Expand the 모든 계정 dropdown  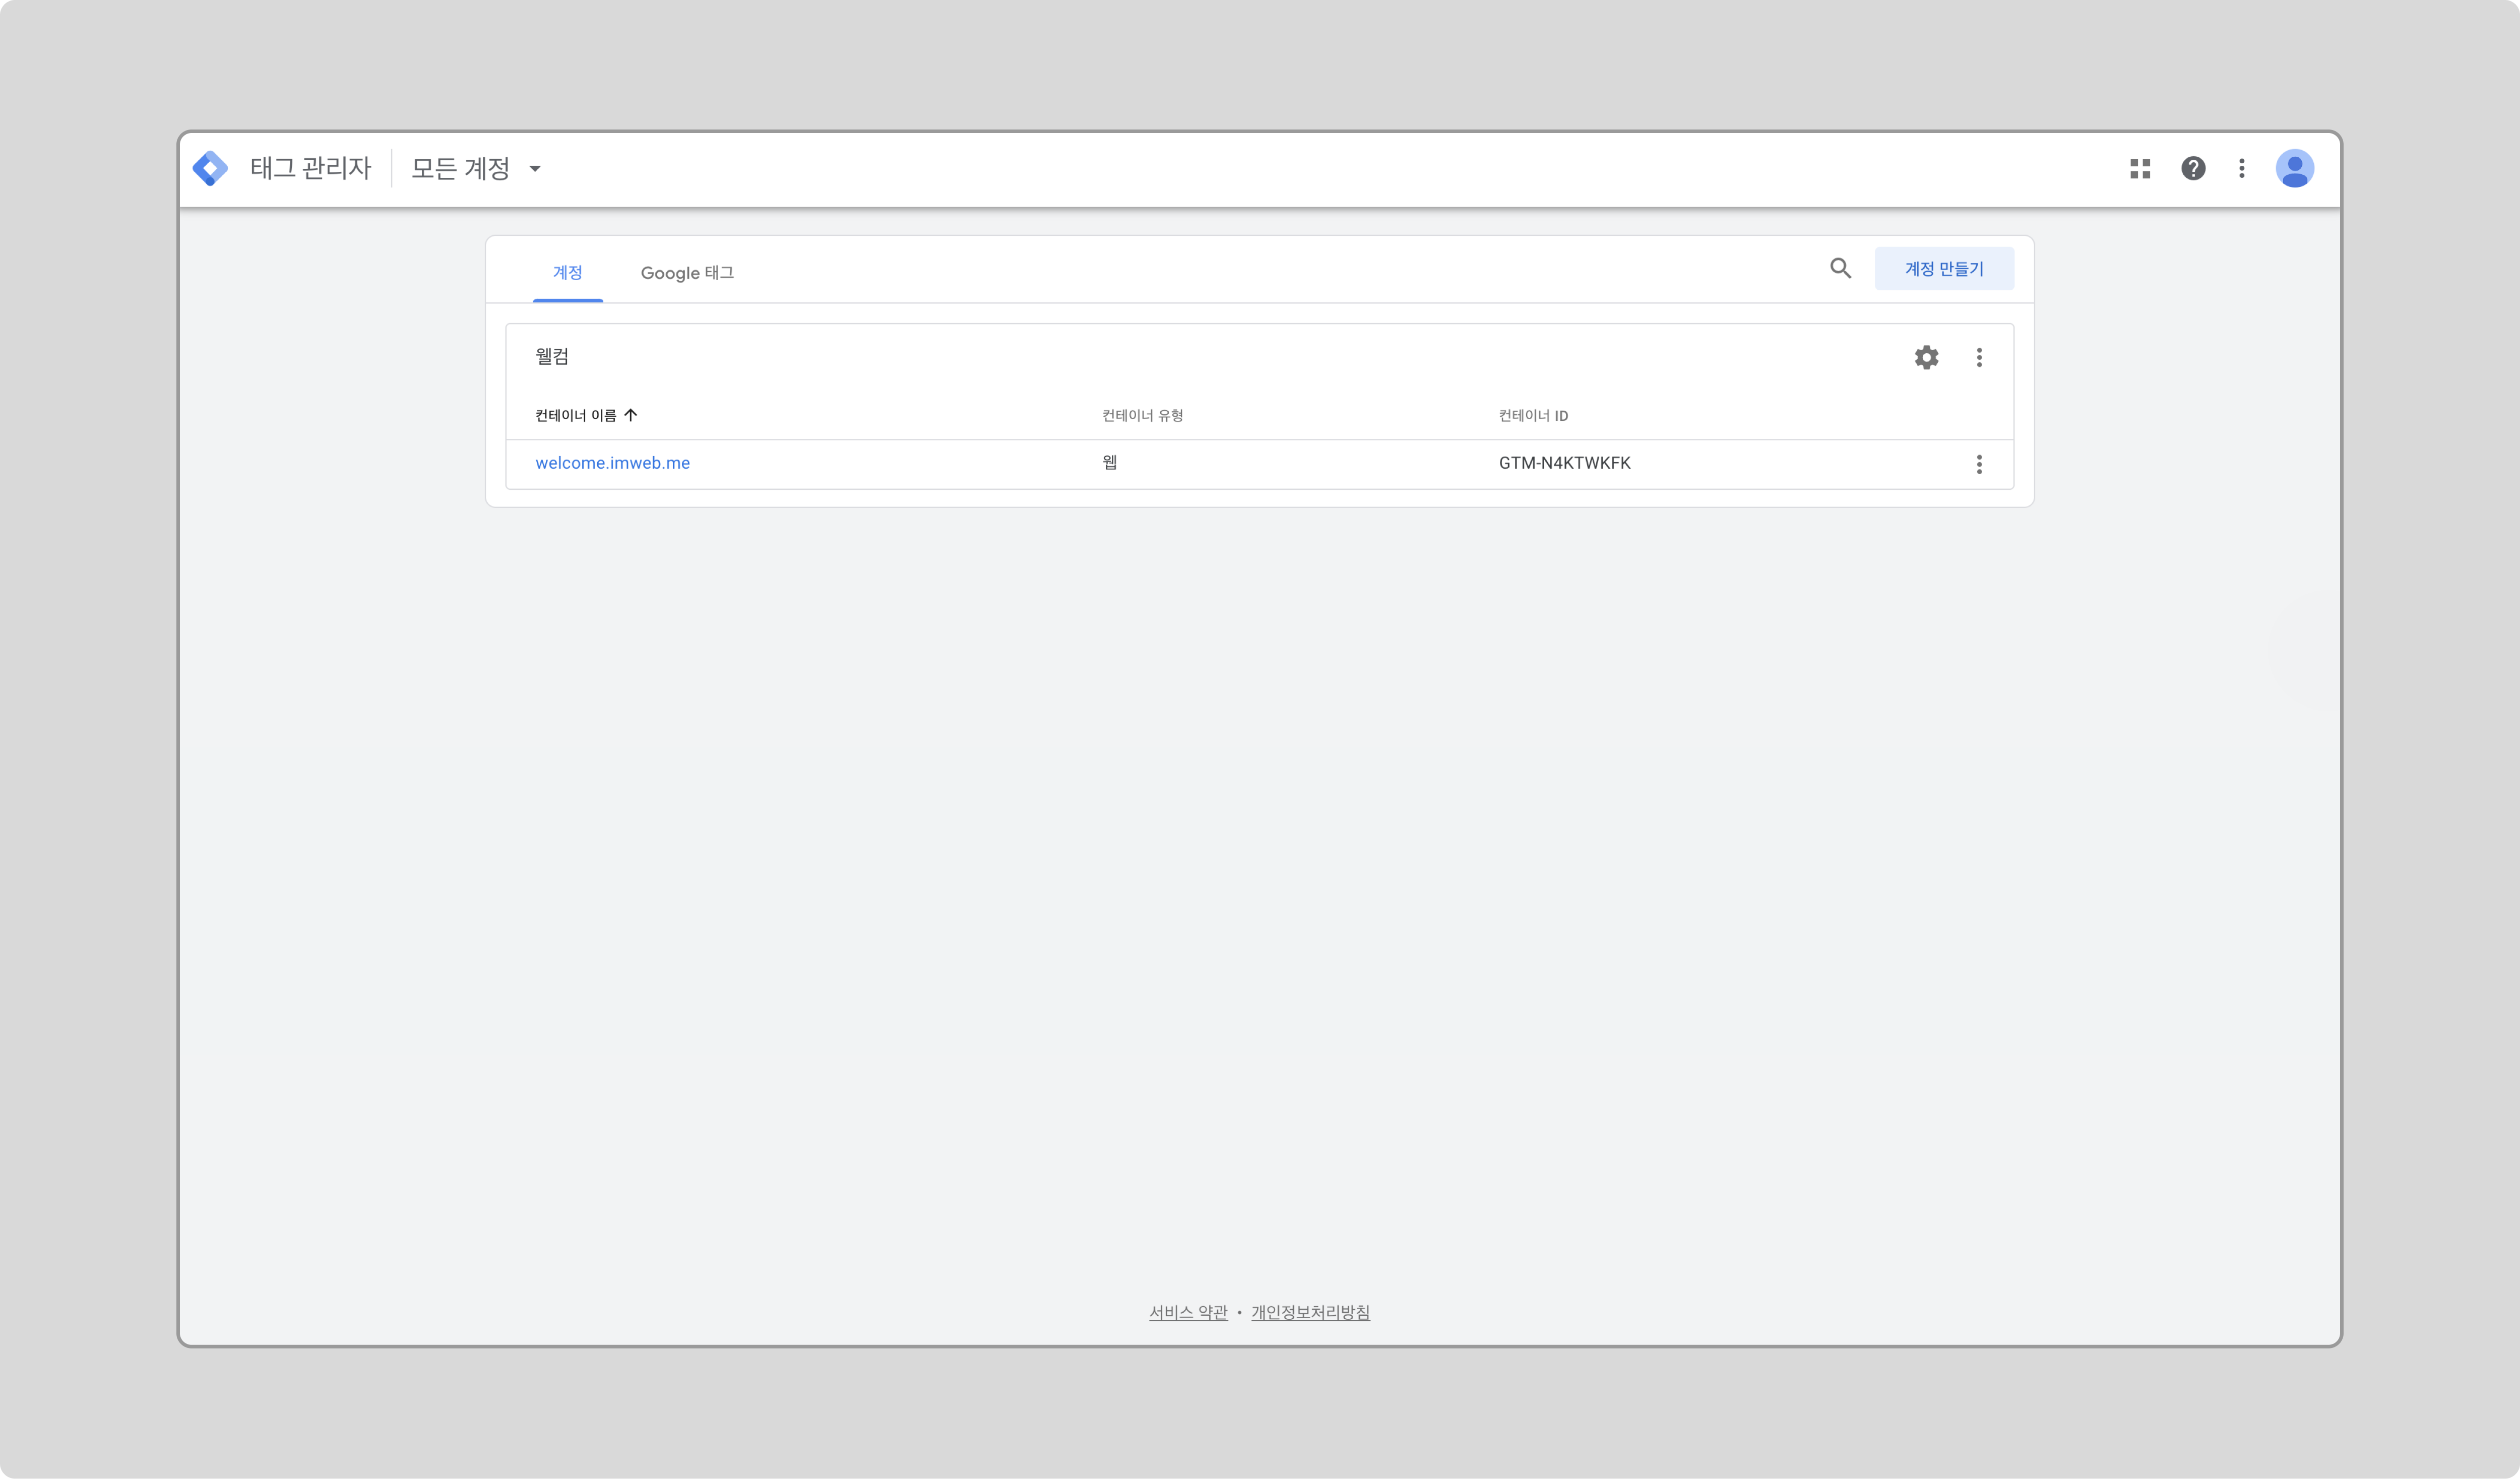[476, 169]
